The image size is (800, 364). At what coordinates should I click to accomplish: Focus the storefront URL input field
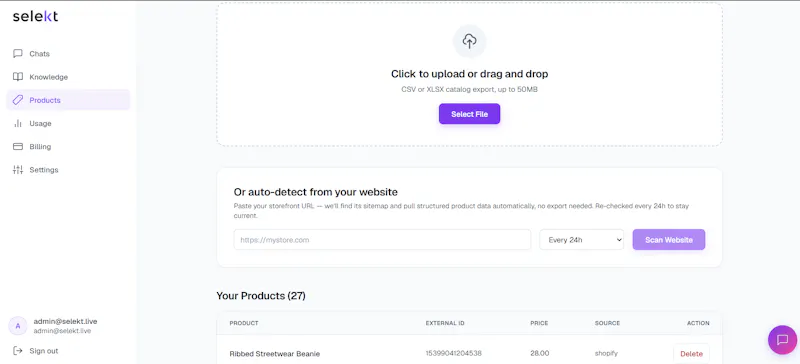[382, 239]
